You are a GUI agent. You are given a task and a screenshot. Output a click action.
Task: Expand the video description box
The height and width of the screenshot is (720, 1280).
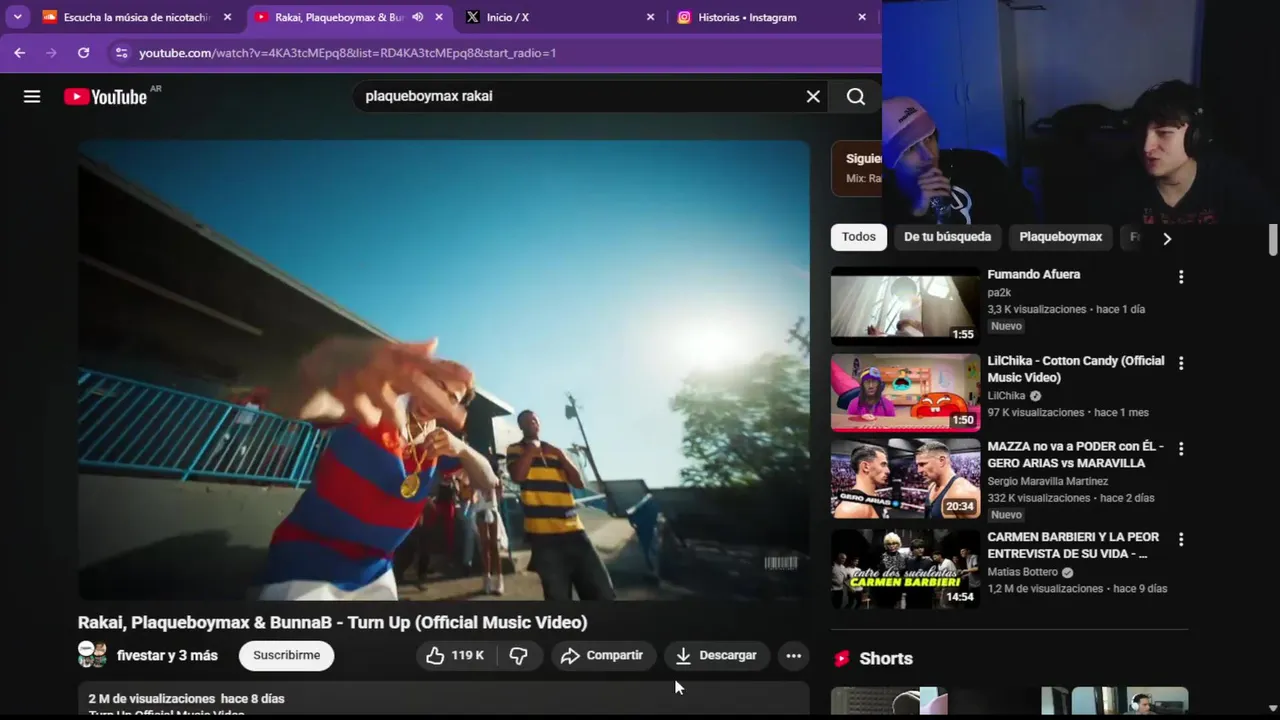(x=444, y=700)
